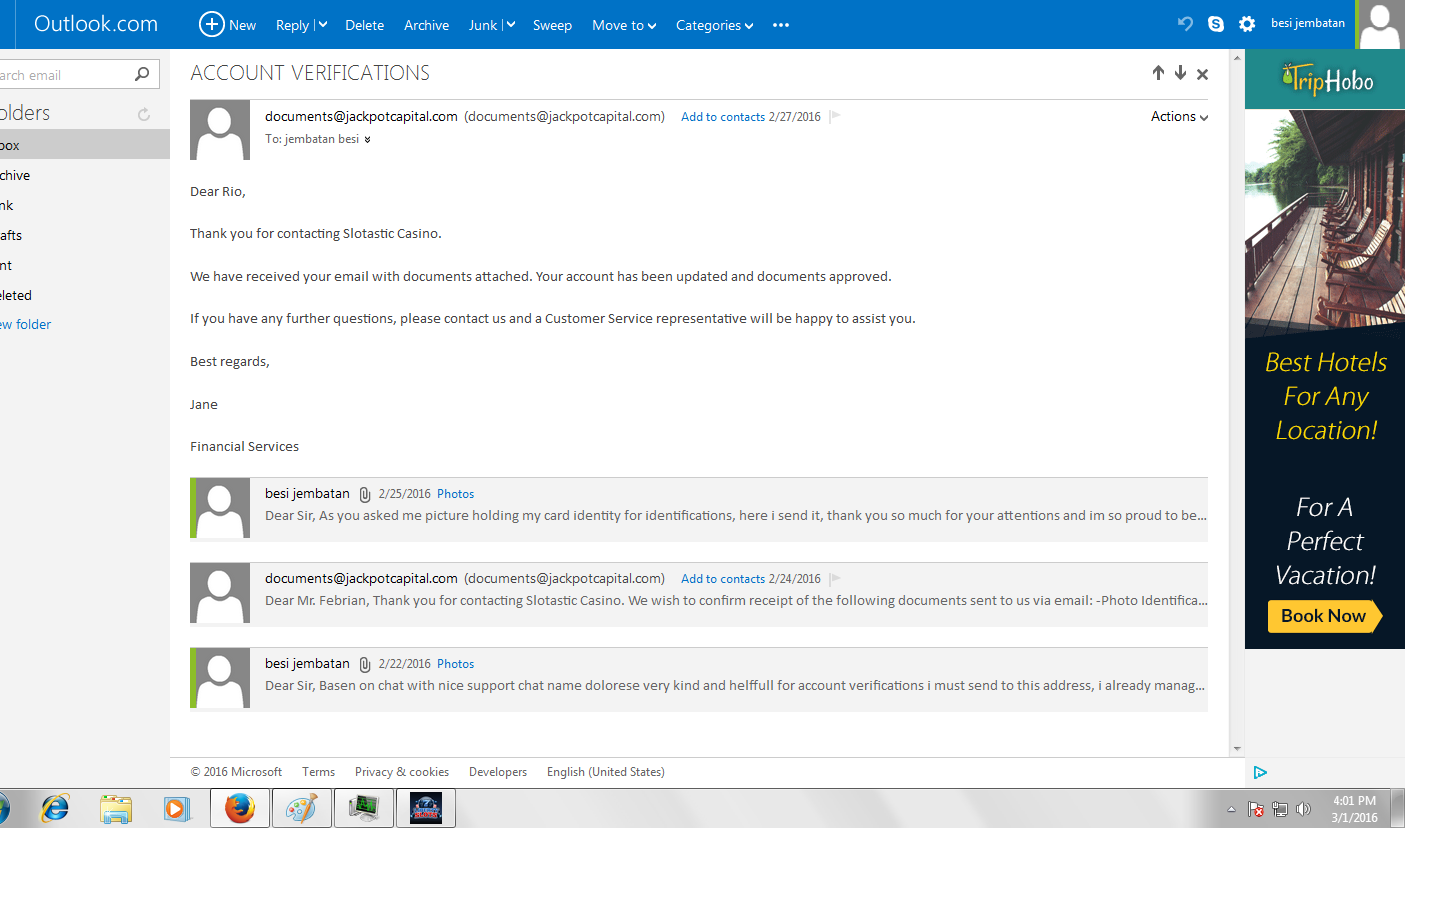Click the undo arrow icon in header
The image size is (1440, 900).
click(x=1185, y=24)
